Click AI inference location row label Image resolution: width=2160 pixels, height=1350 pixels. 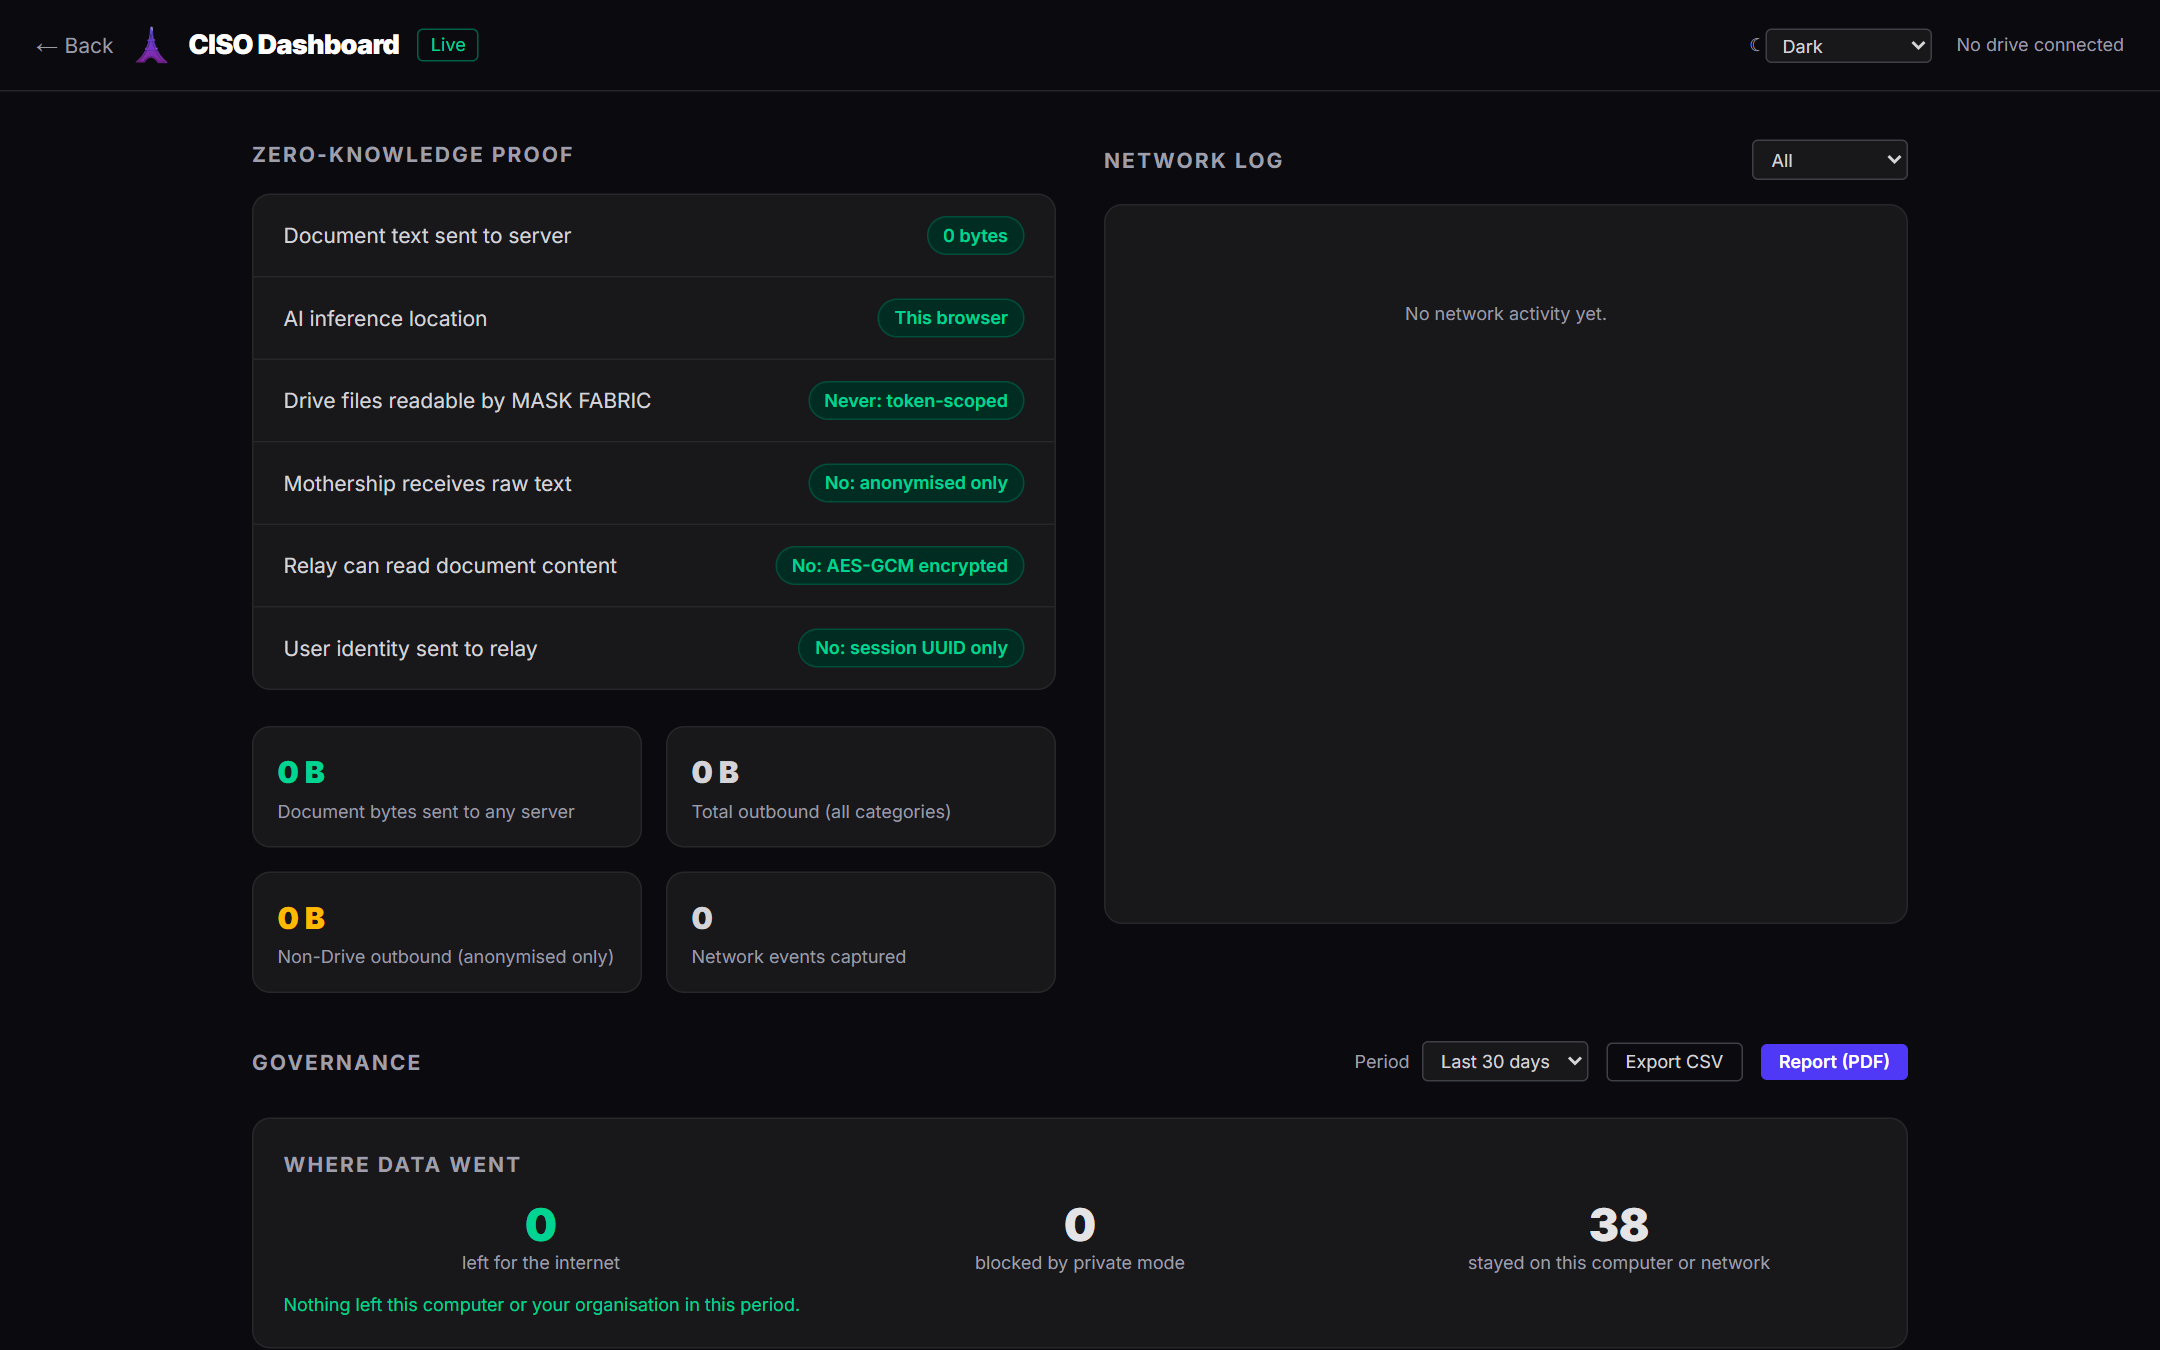pos(385,319)
